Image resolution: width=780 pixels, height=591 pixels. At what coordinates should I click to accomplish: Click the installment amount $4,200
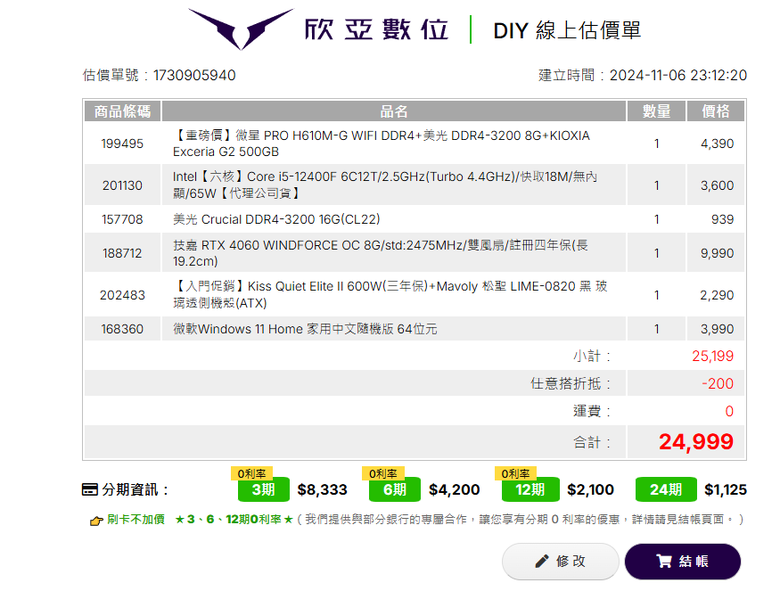(454, 490)
